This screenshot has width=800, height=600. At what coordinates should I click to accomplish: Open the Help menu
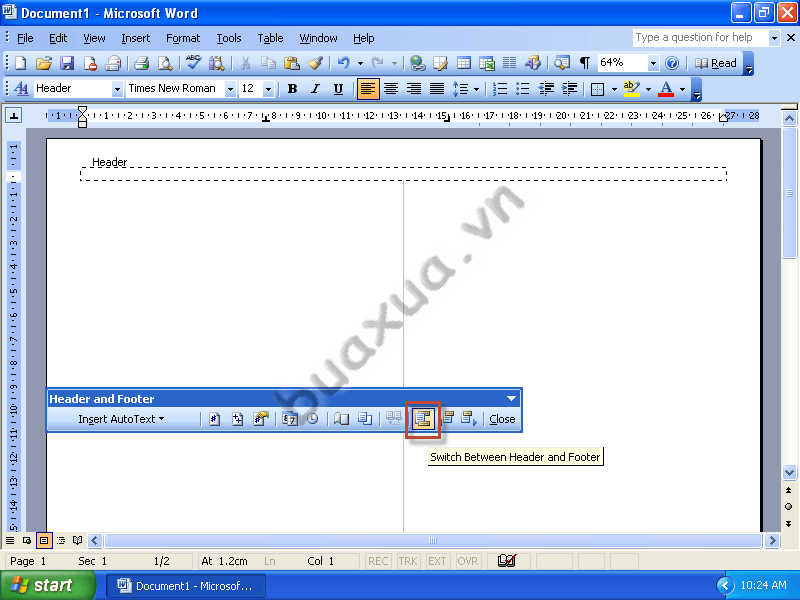(x=363, y=38)
